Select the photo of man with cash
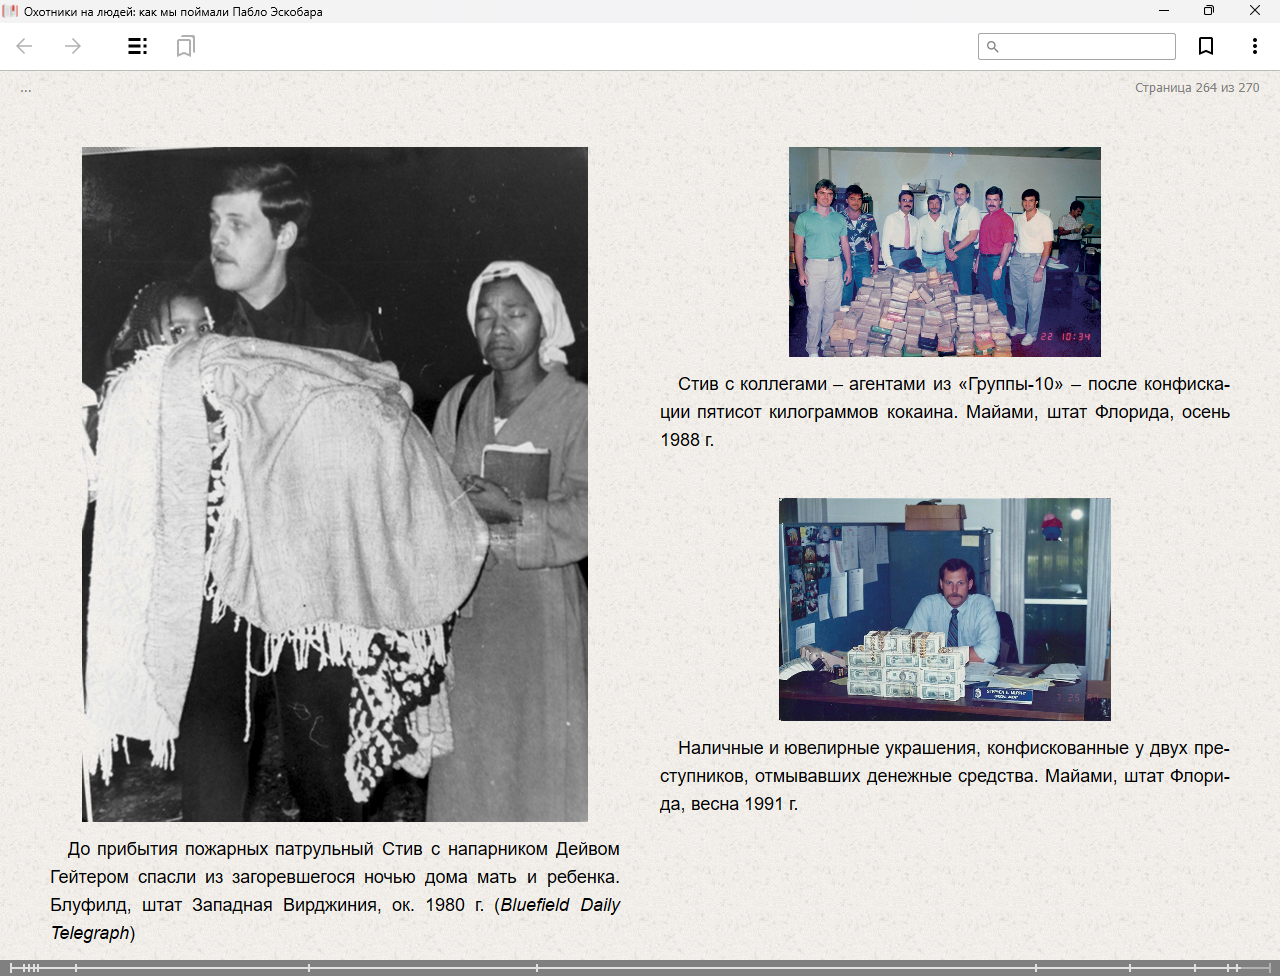1280x976 pixels. tap(944, 609)
